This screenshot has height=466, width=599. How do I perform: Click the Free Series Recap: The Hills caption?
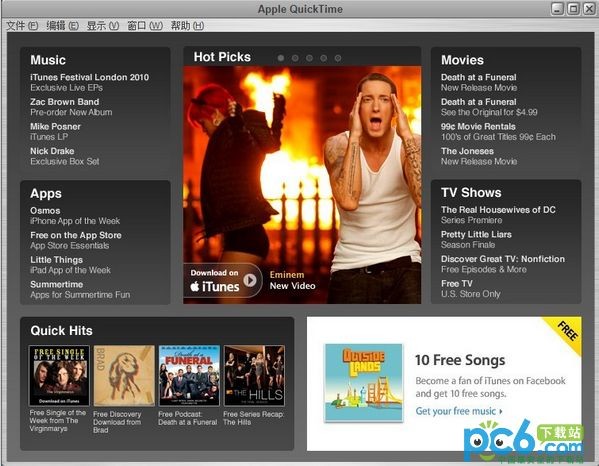253,418
